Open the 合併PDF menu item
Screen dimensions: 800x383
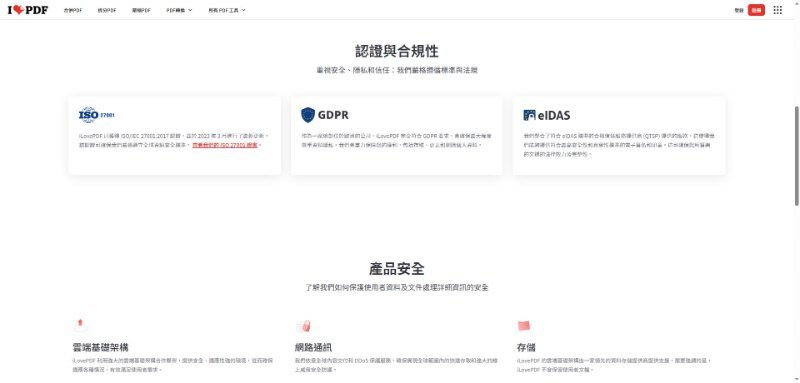[x=73, y=10]
